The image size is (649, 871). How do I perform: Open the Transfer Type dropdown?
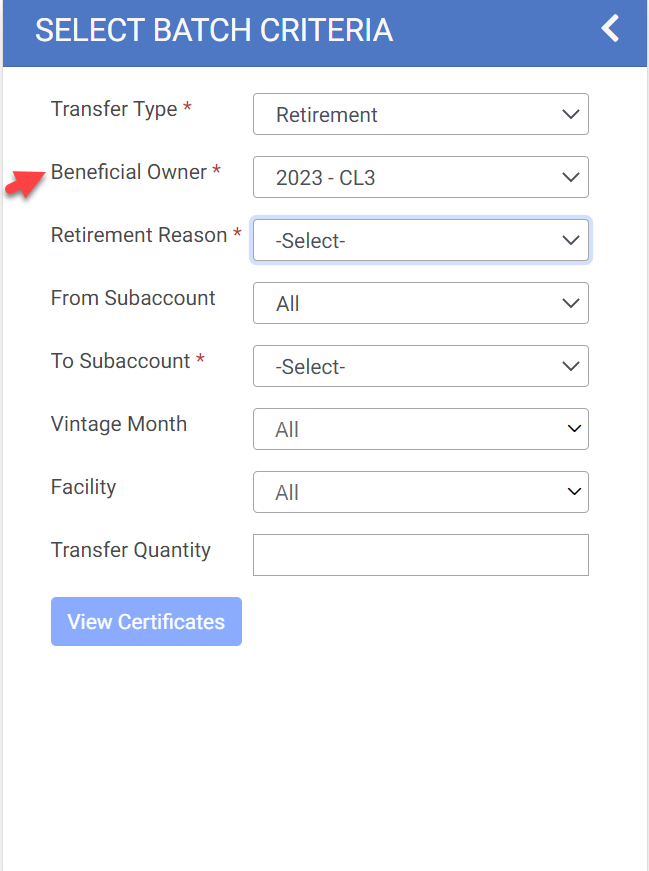420,114
